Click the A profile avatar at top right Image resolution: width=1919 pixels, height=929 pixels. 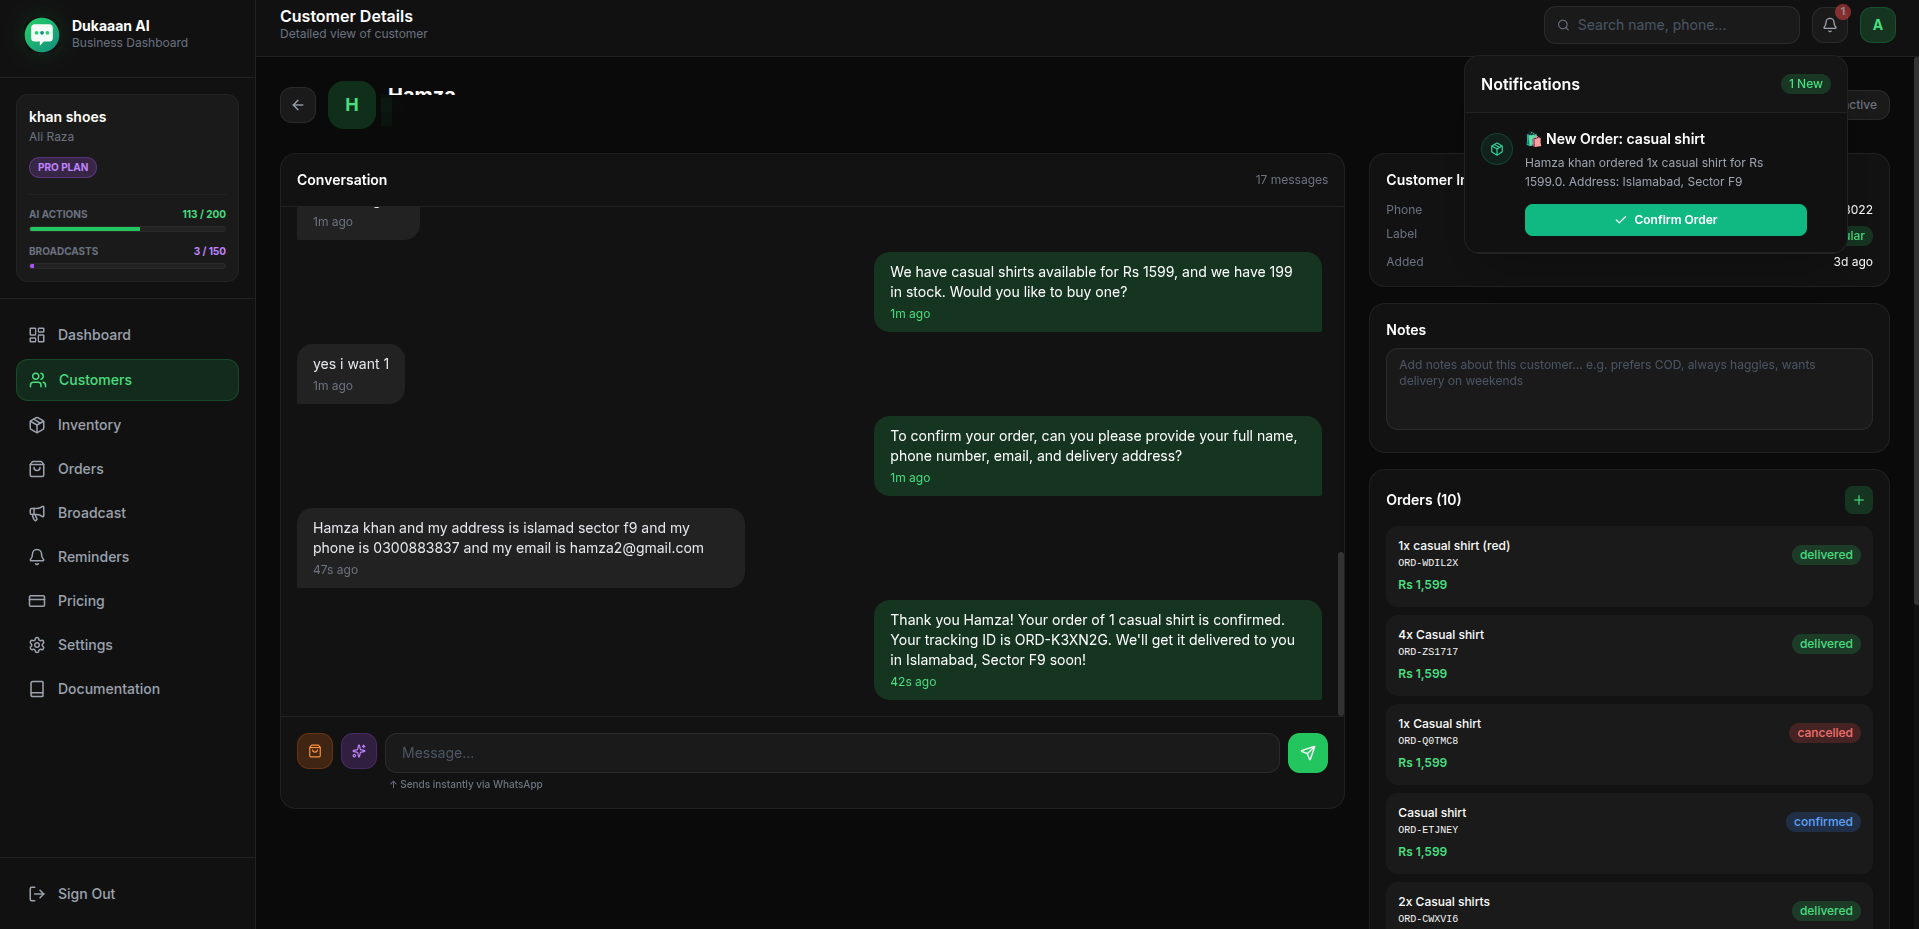point(1877,25)
